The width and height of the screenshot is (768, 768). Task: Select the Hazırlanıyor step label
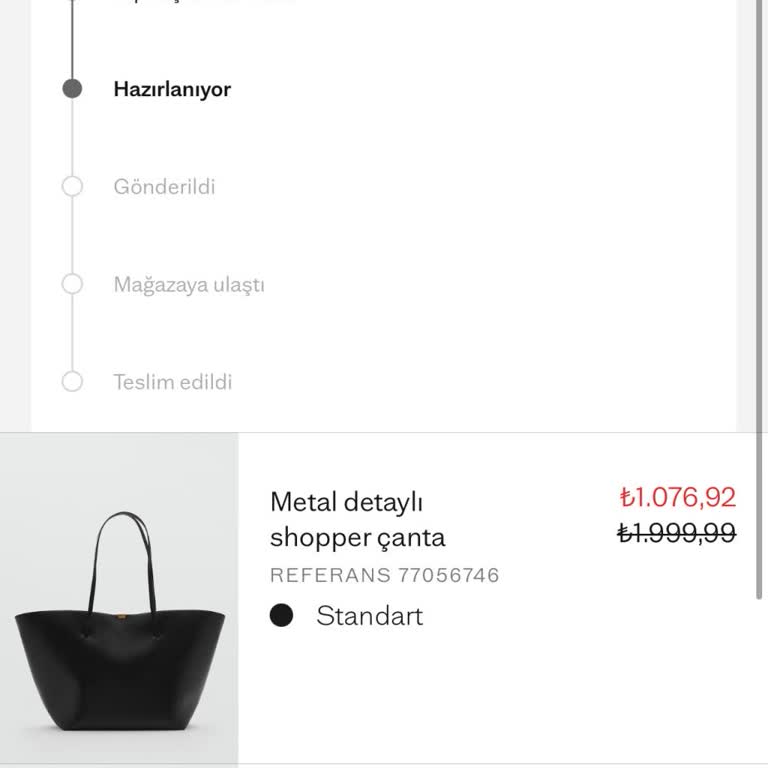coord(172,89)
